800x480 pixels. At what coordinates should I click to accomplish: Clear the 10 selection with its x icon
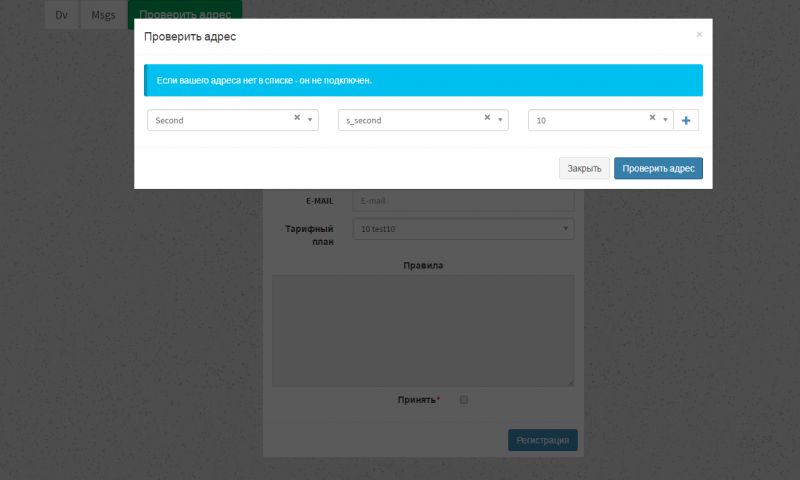pos(652,117)
